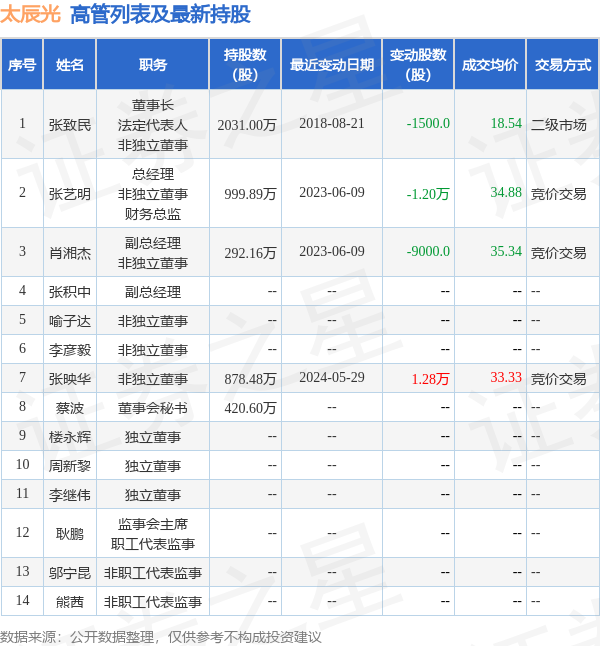
Task: Select the name 耿鹏
Action: (x=70, y=534)
